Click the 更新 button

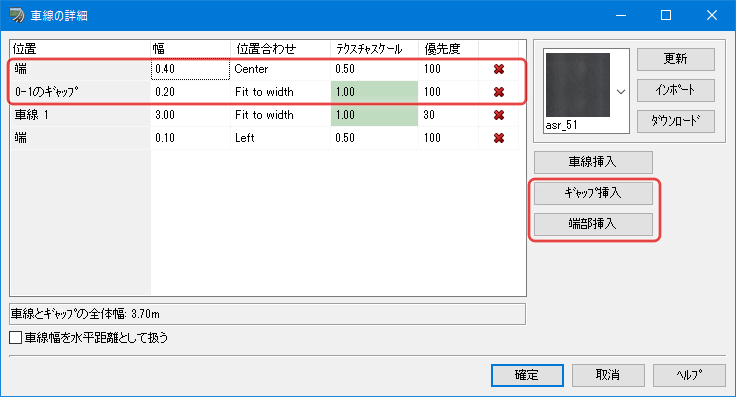point(675,59)
